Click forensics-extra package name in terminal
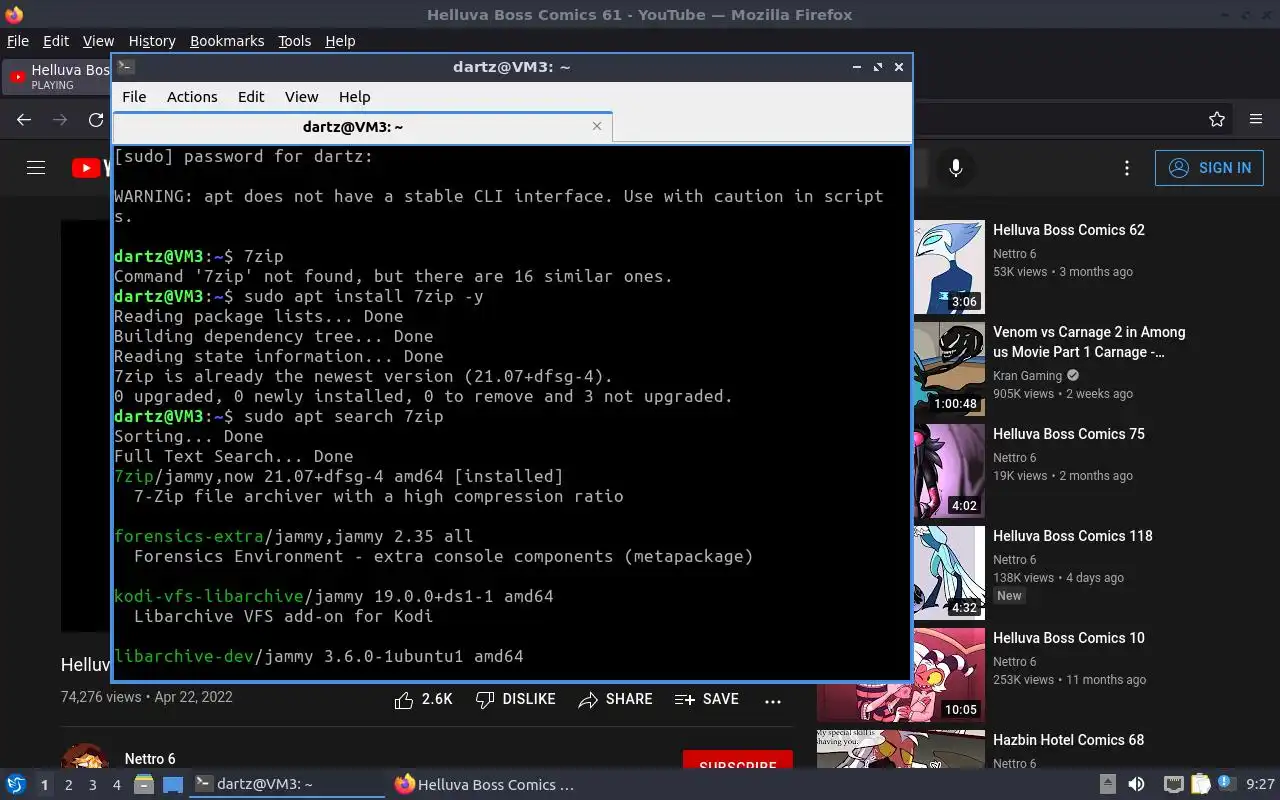 [188, 536]
